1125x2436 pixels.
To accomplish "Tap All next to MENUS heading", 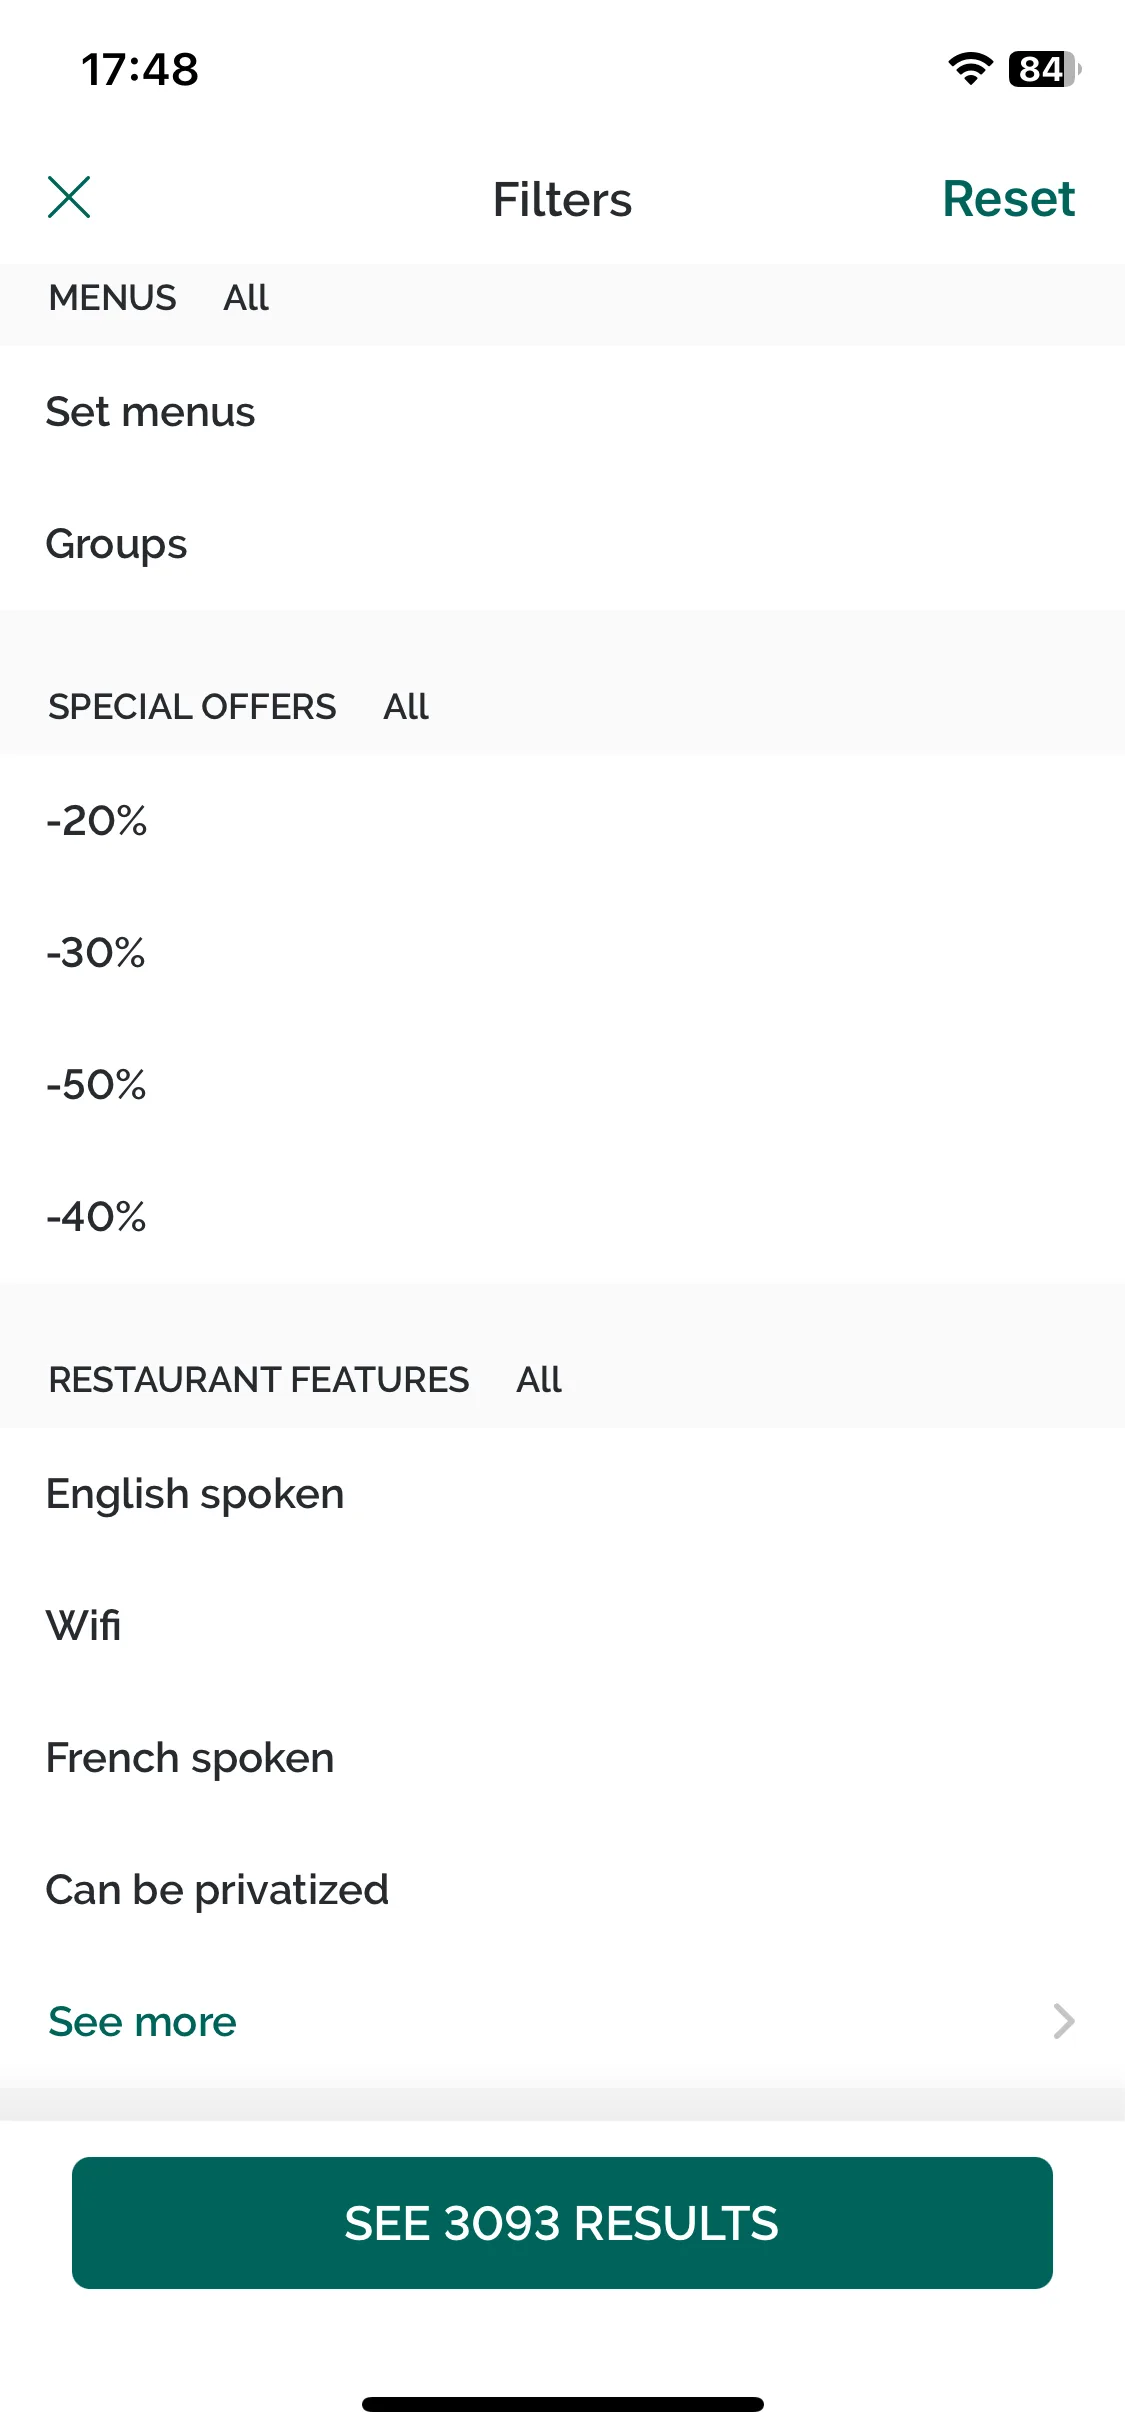I will click(246, 298).
